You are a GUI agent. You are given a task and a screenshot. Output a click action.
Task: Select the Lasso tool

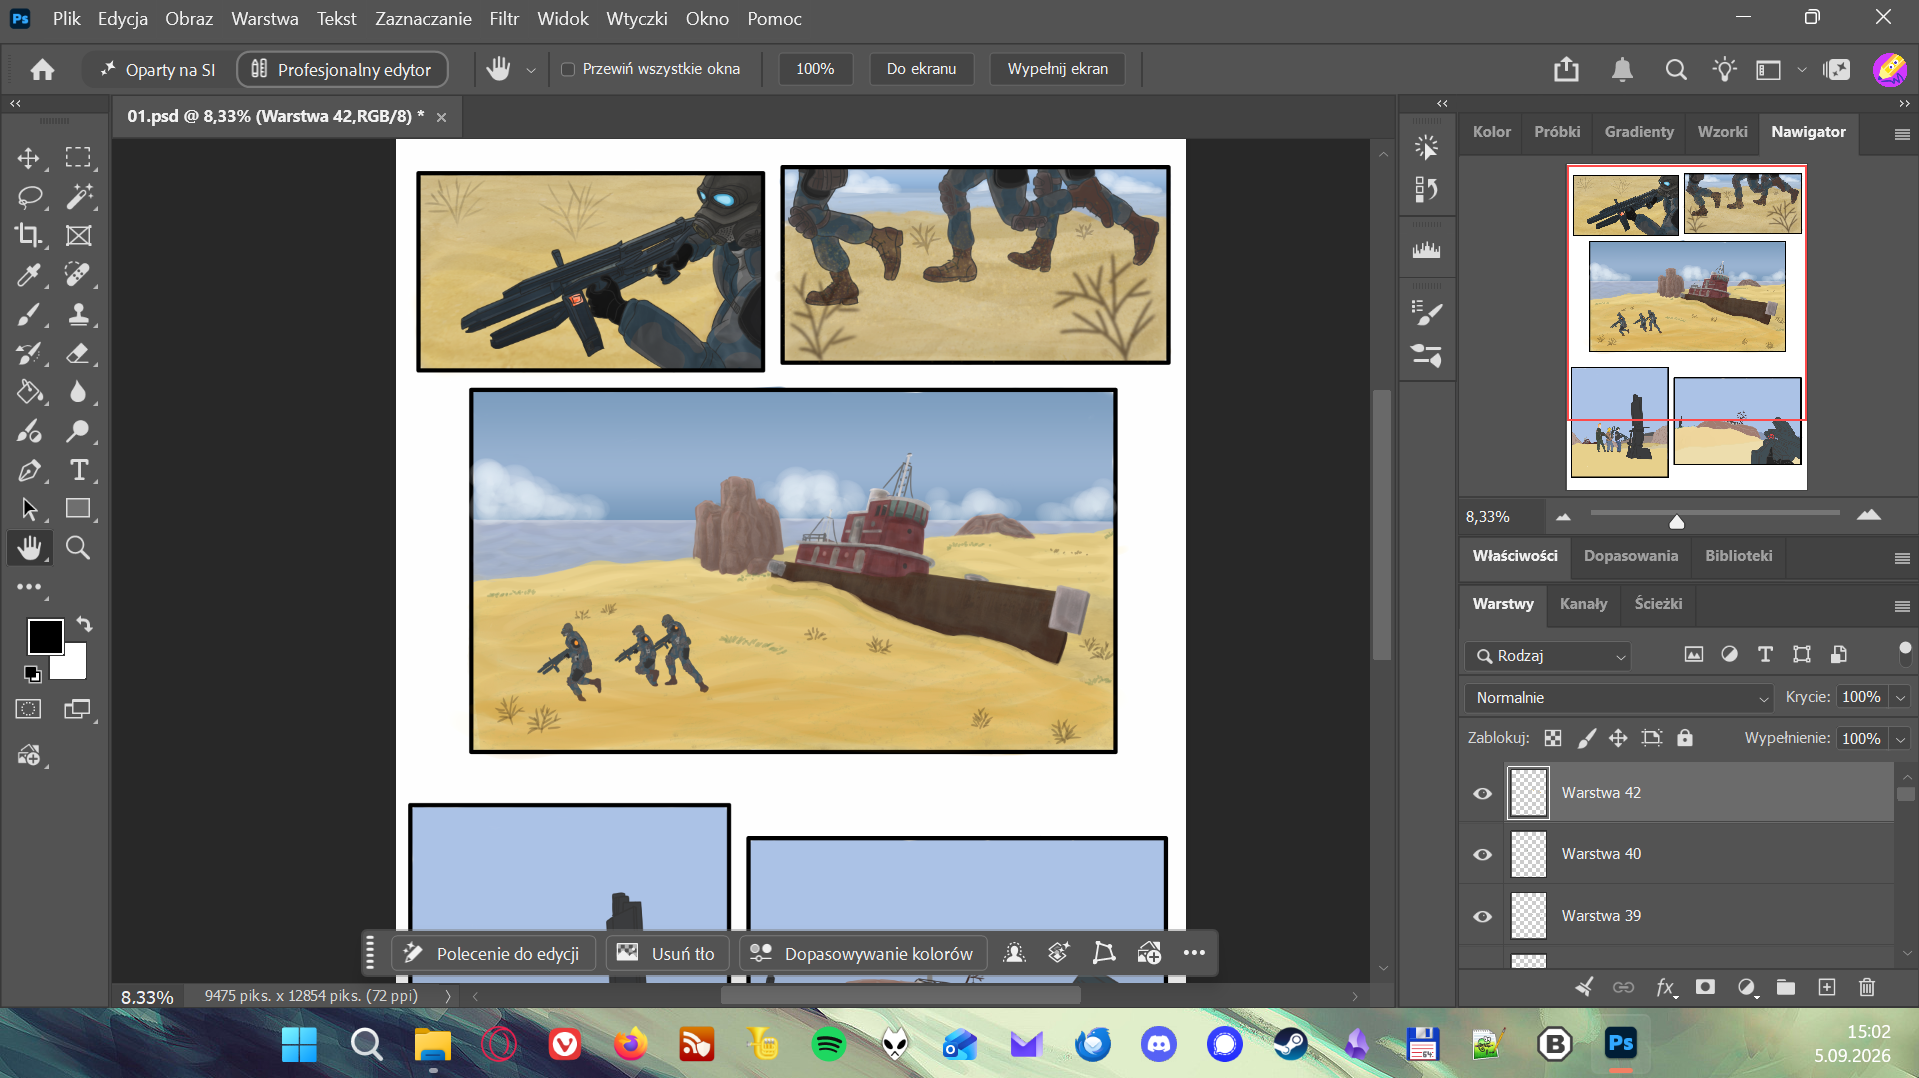(x=29, y=197)
